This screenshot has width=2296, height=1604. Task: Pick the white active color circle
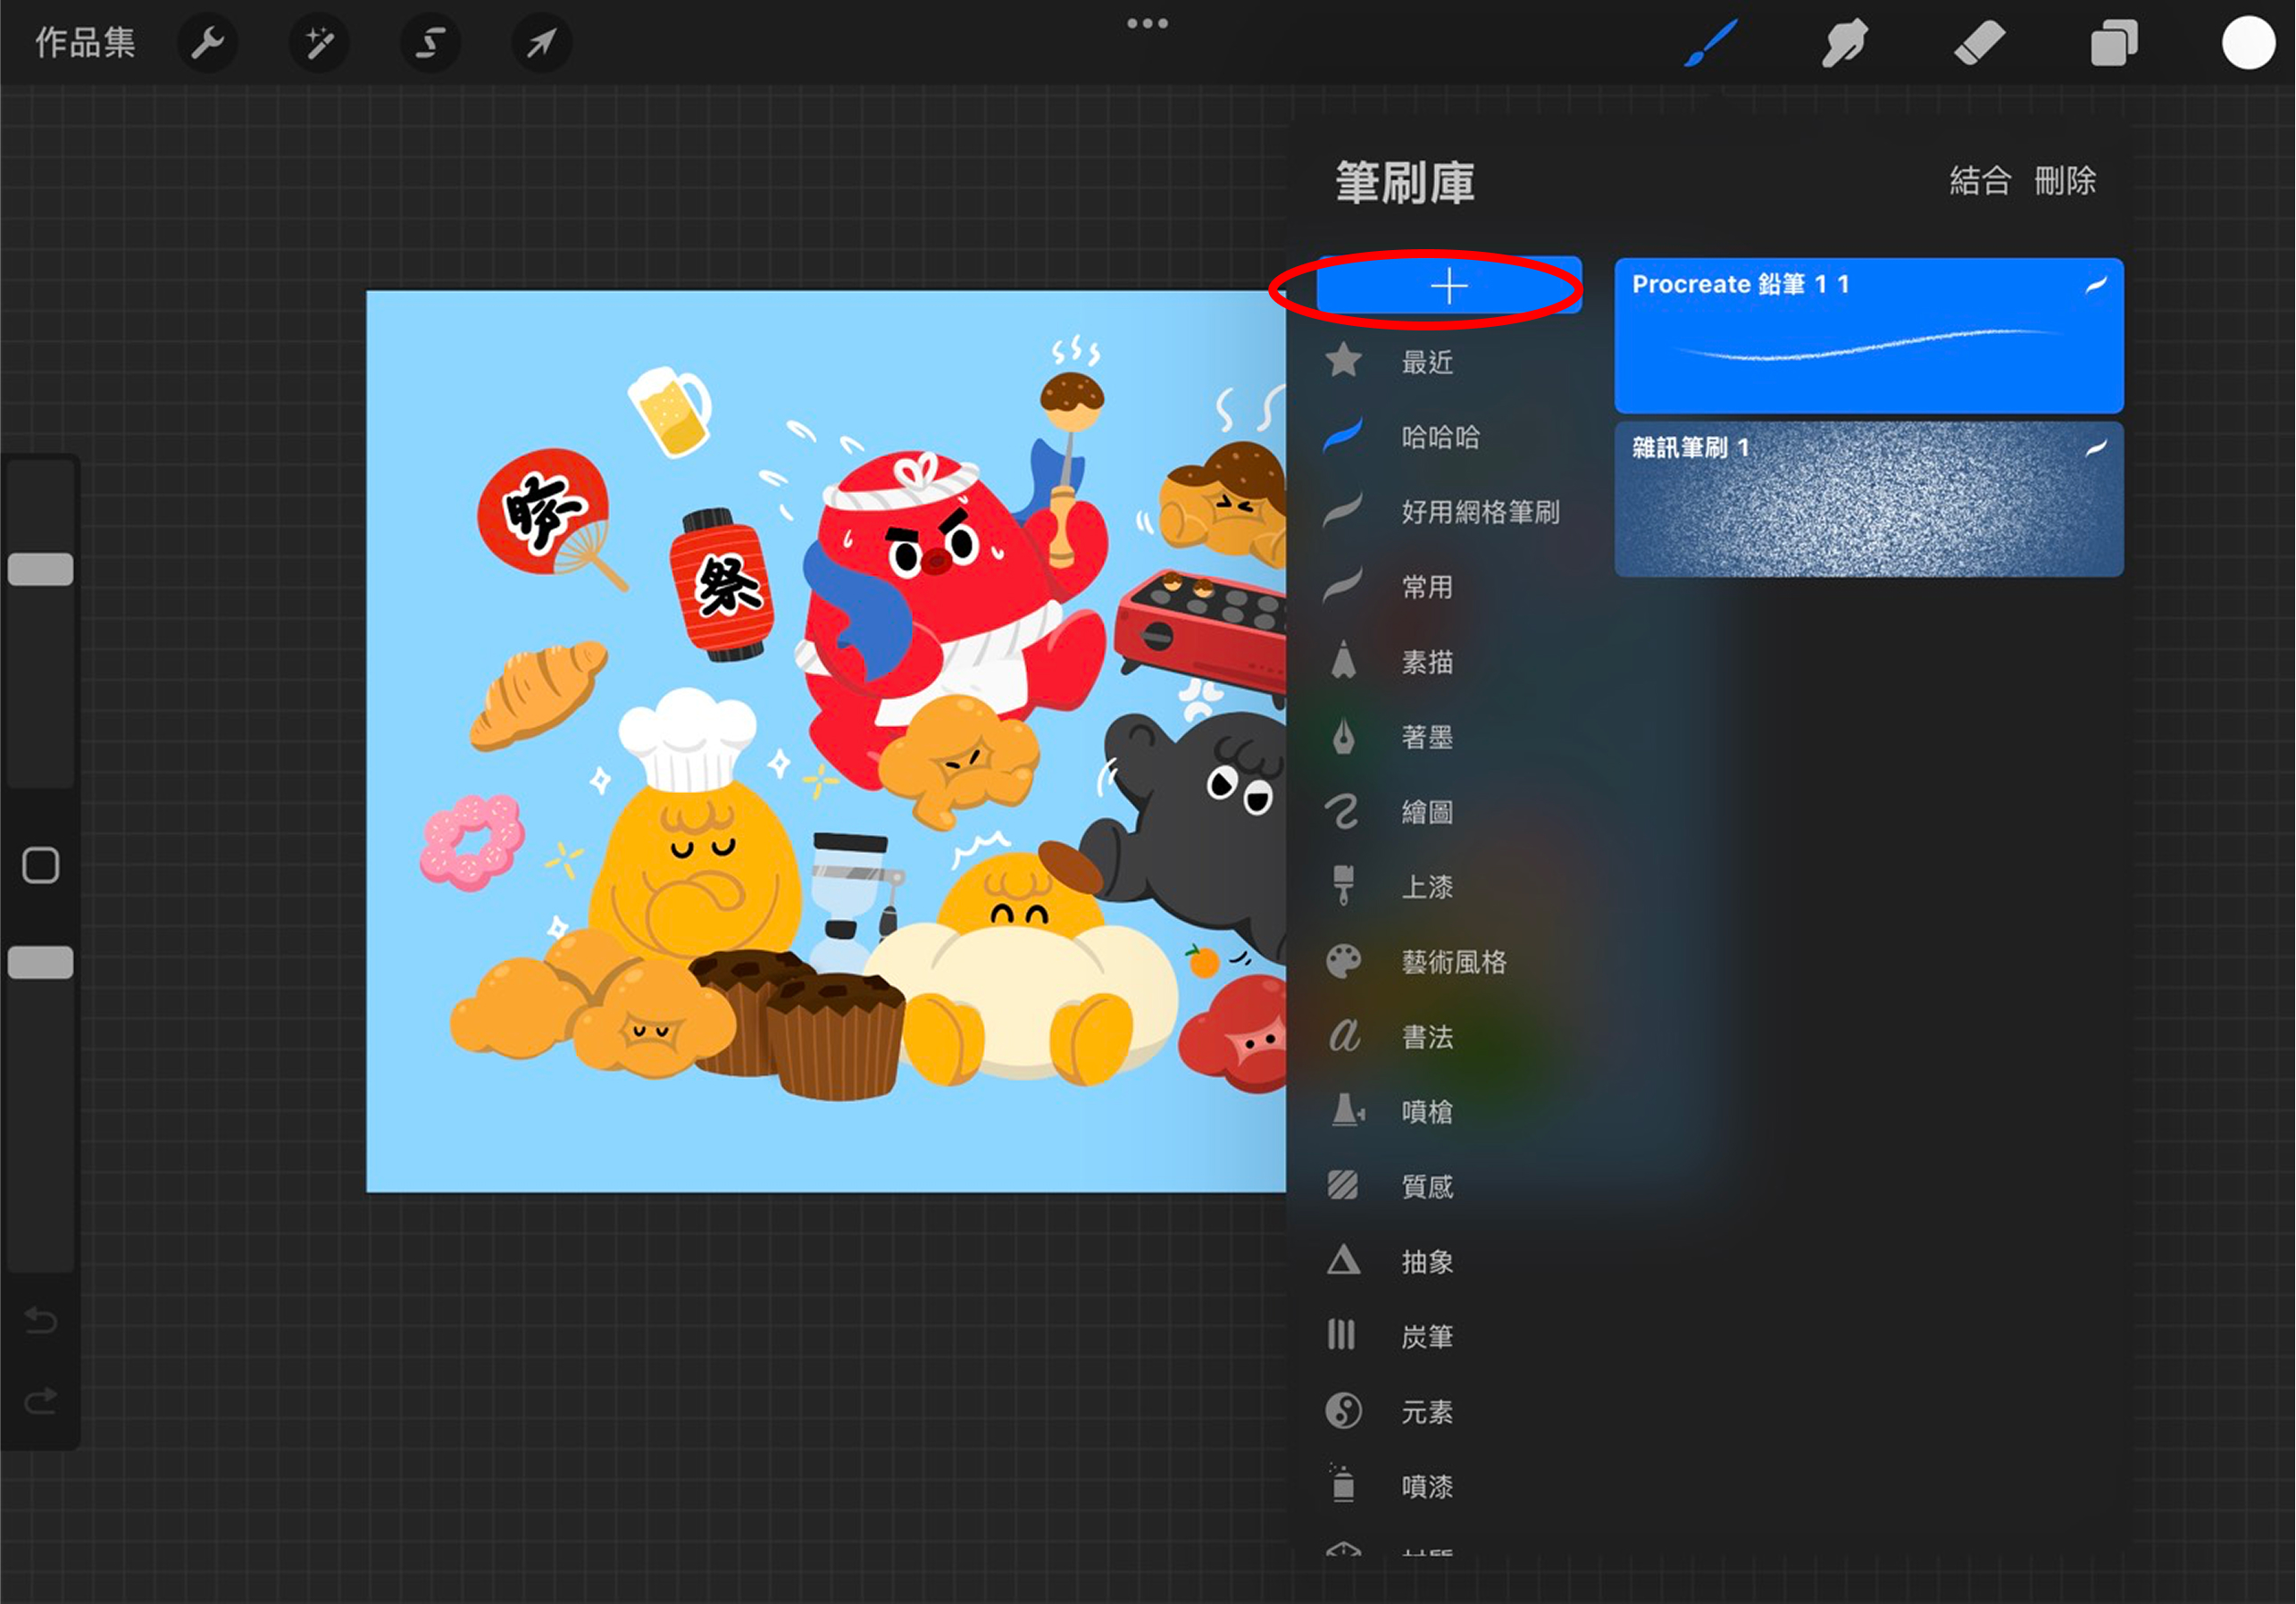coord(2247,43)
